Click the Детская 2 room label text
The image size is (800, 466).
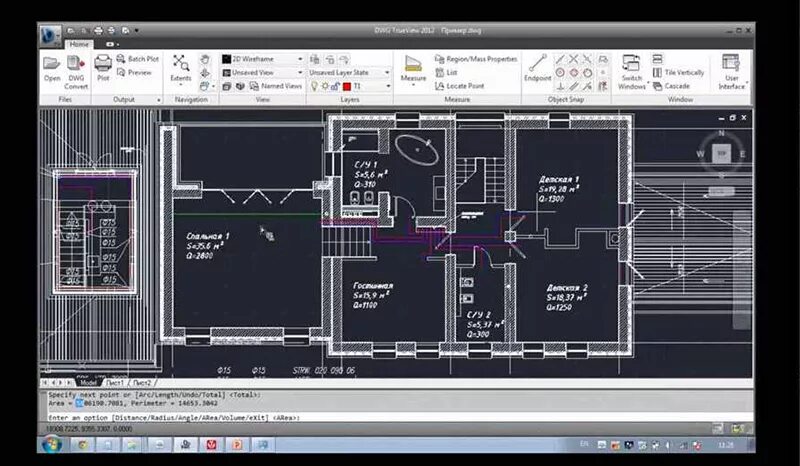tap(567, 288)
